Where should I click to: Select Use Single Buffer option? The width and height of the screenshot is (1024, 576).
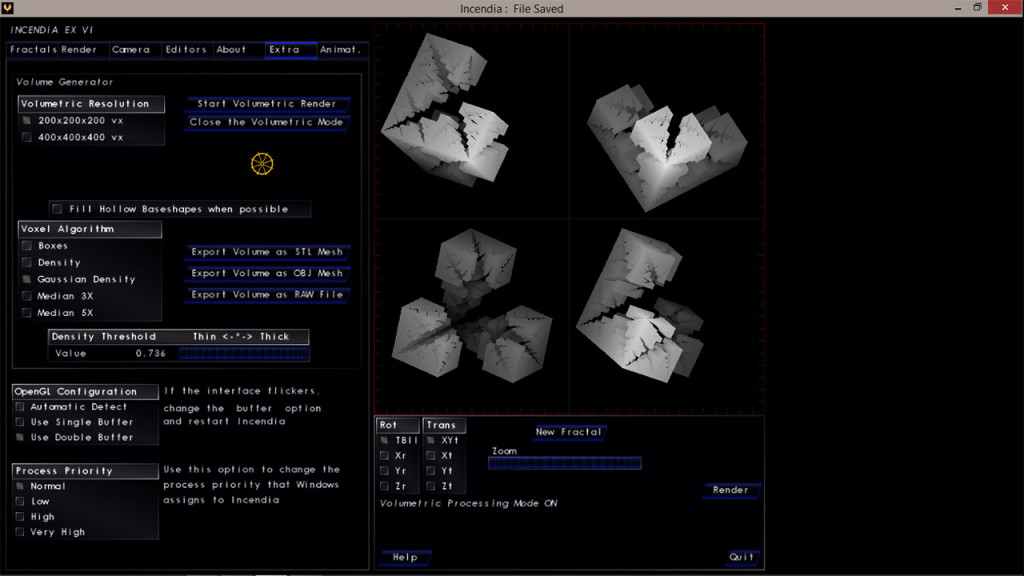pyautogui.click(x=20, y=423)
